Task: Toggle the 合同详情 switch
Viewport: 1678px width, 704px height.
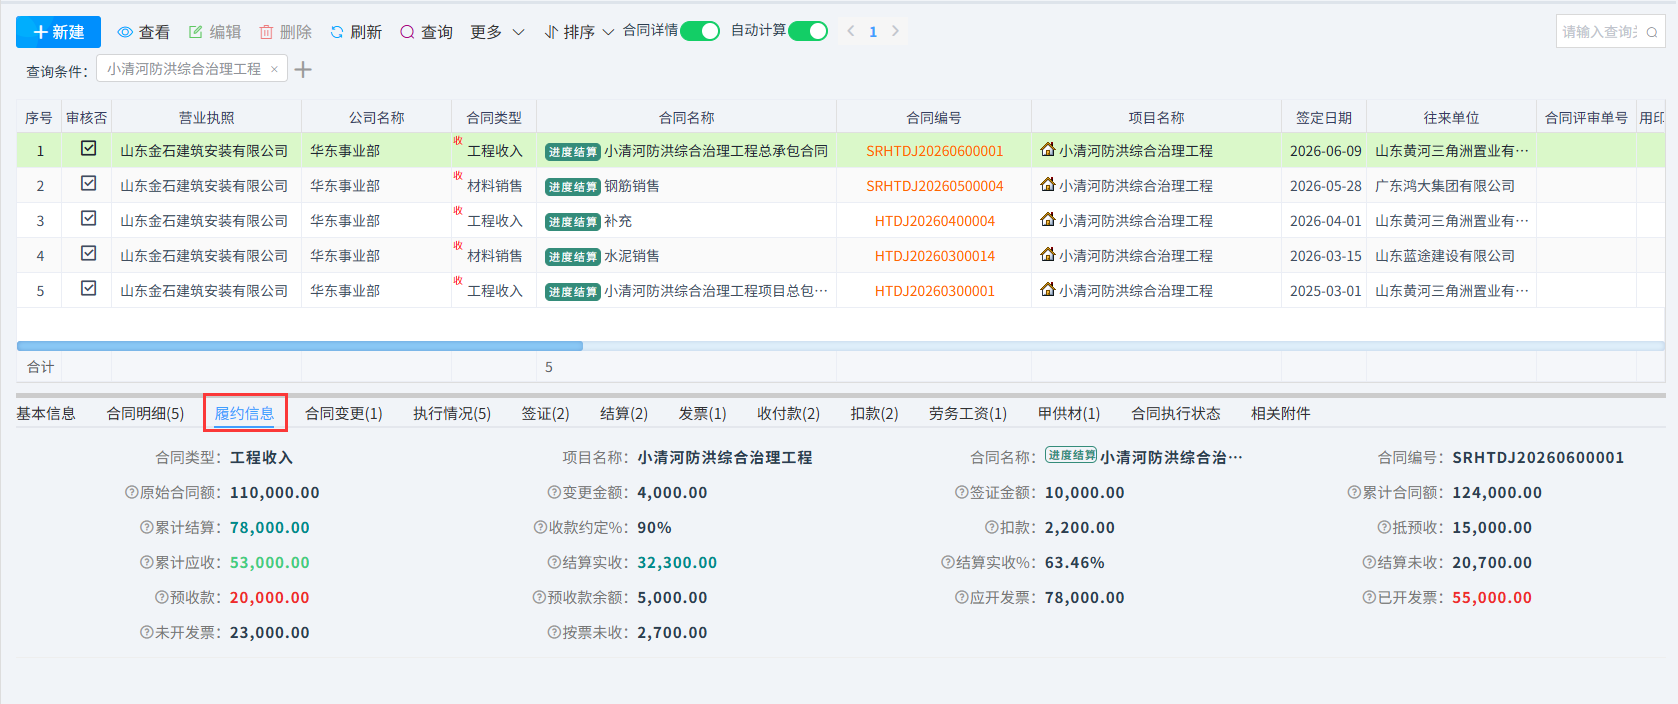Action: (700, 31)
